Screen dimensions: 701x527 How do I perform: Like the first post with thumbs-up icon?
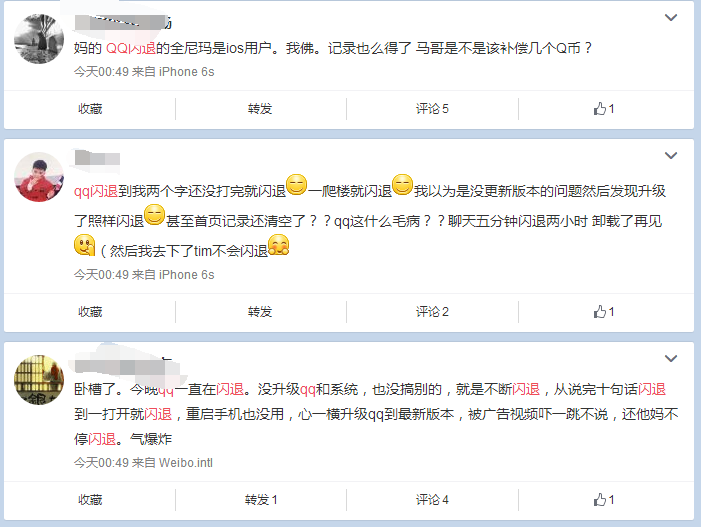coord(604,109)
